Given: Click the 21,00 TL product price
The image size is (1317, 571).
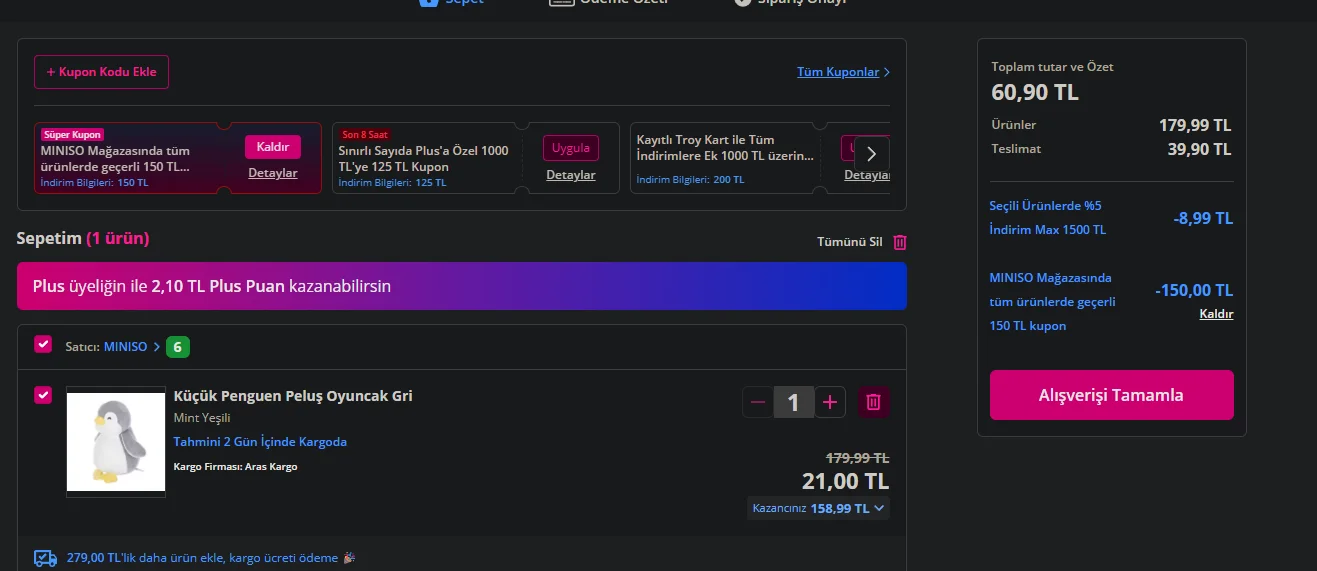Looking at the screenshot, I should tap(845, 481).
